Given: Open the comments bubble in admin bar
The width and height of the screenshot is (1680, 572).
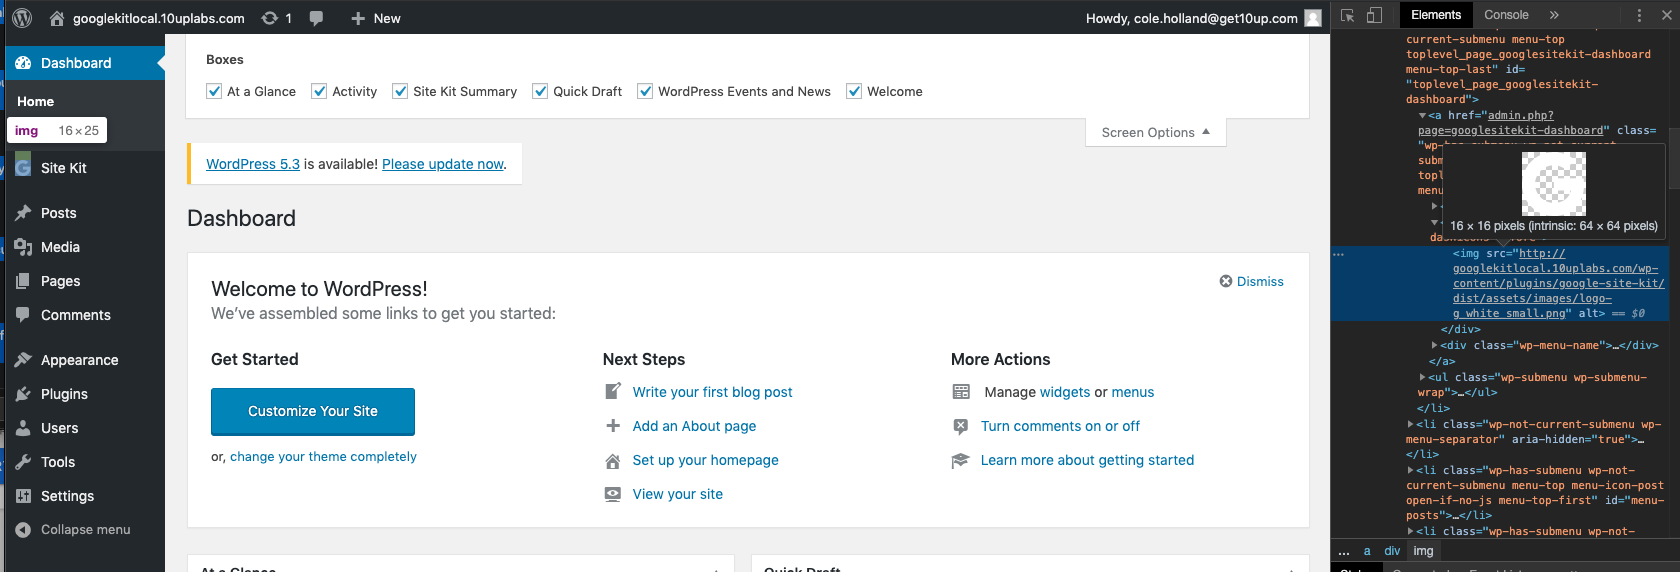Looking at the screenshot, I should 316,18.
